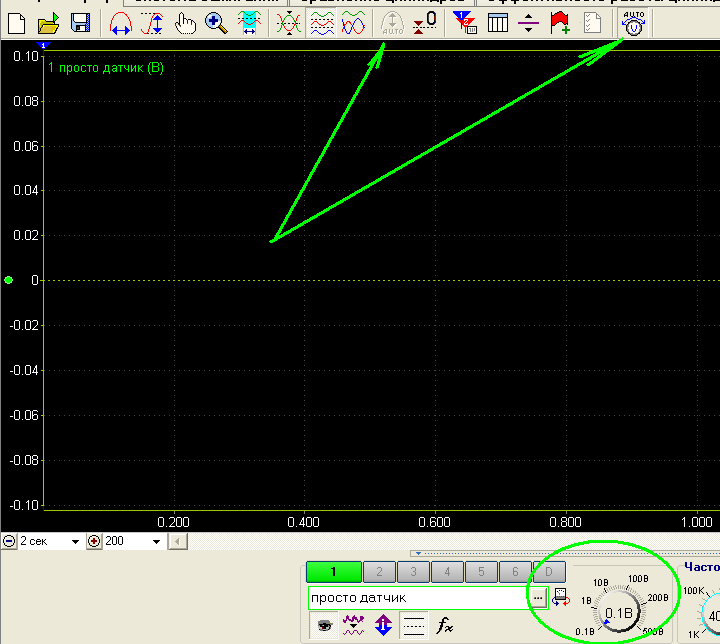720x644 pixels.
Task: Create a new blank oscillogram file
Action: click(x=17, y=23)
